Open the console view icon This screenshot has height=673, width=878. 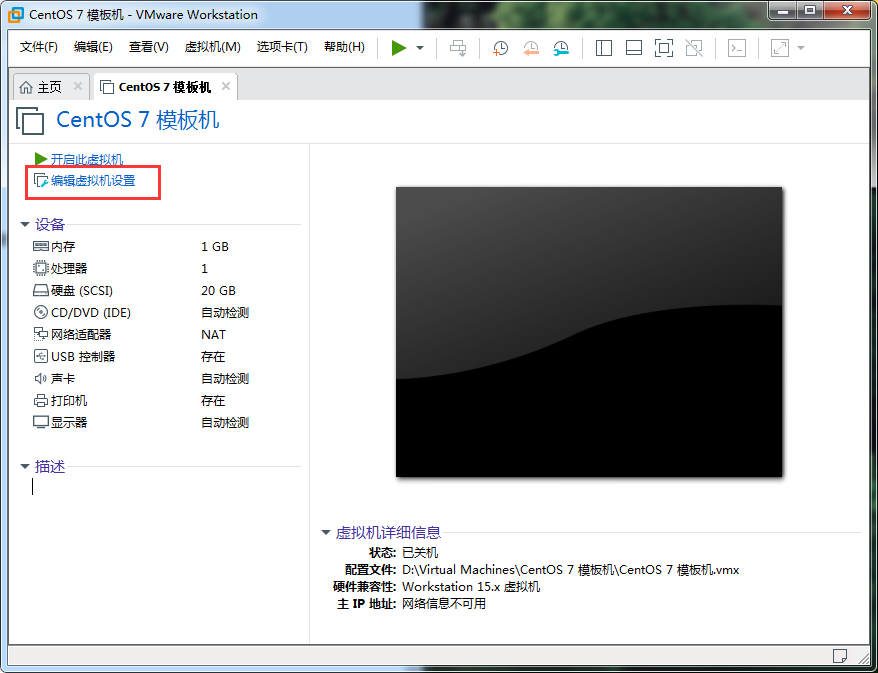737,48
